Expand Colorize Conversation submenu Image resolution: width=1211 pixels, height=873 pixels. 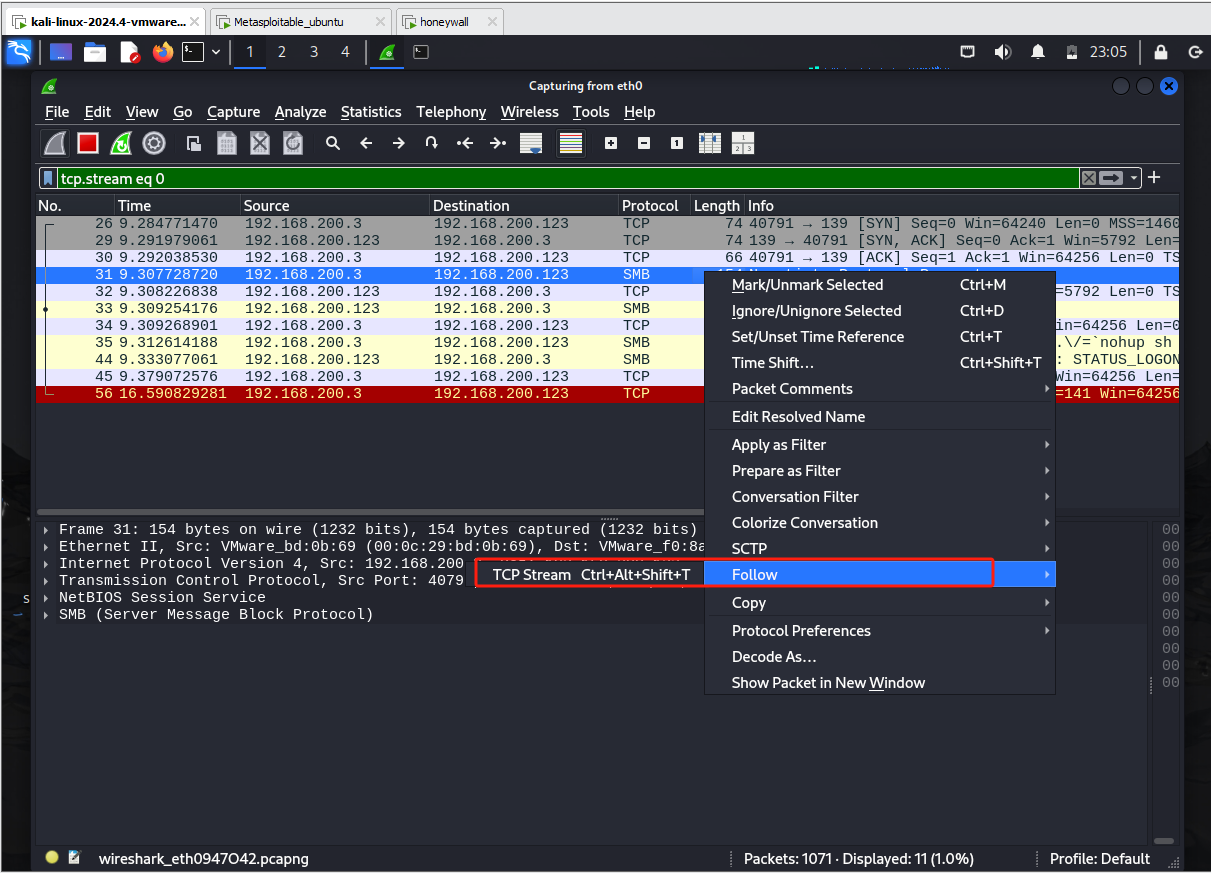pos(880,523)
